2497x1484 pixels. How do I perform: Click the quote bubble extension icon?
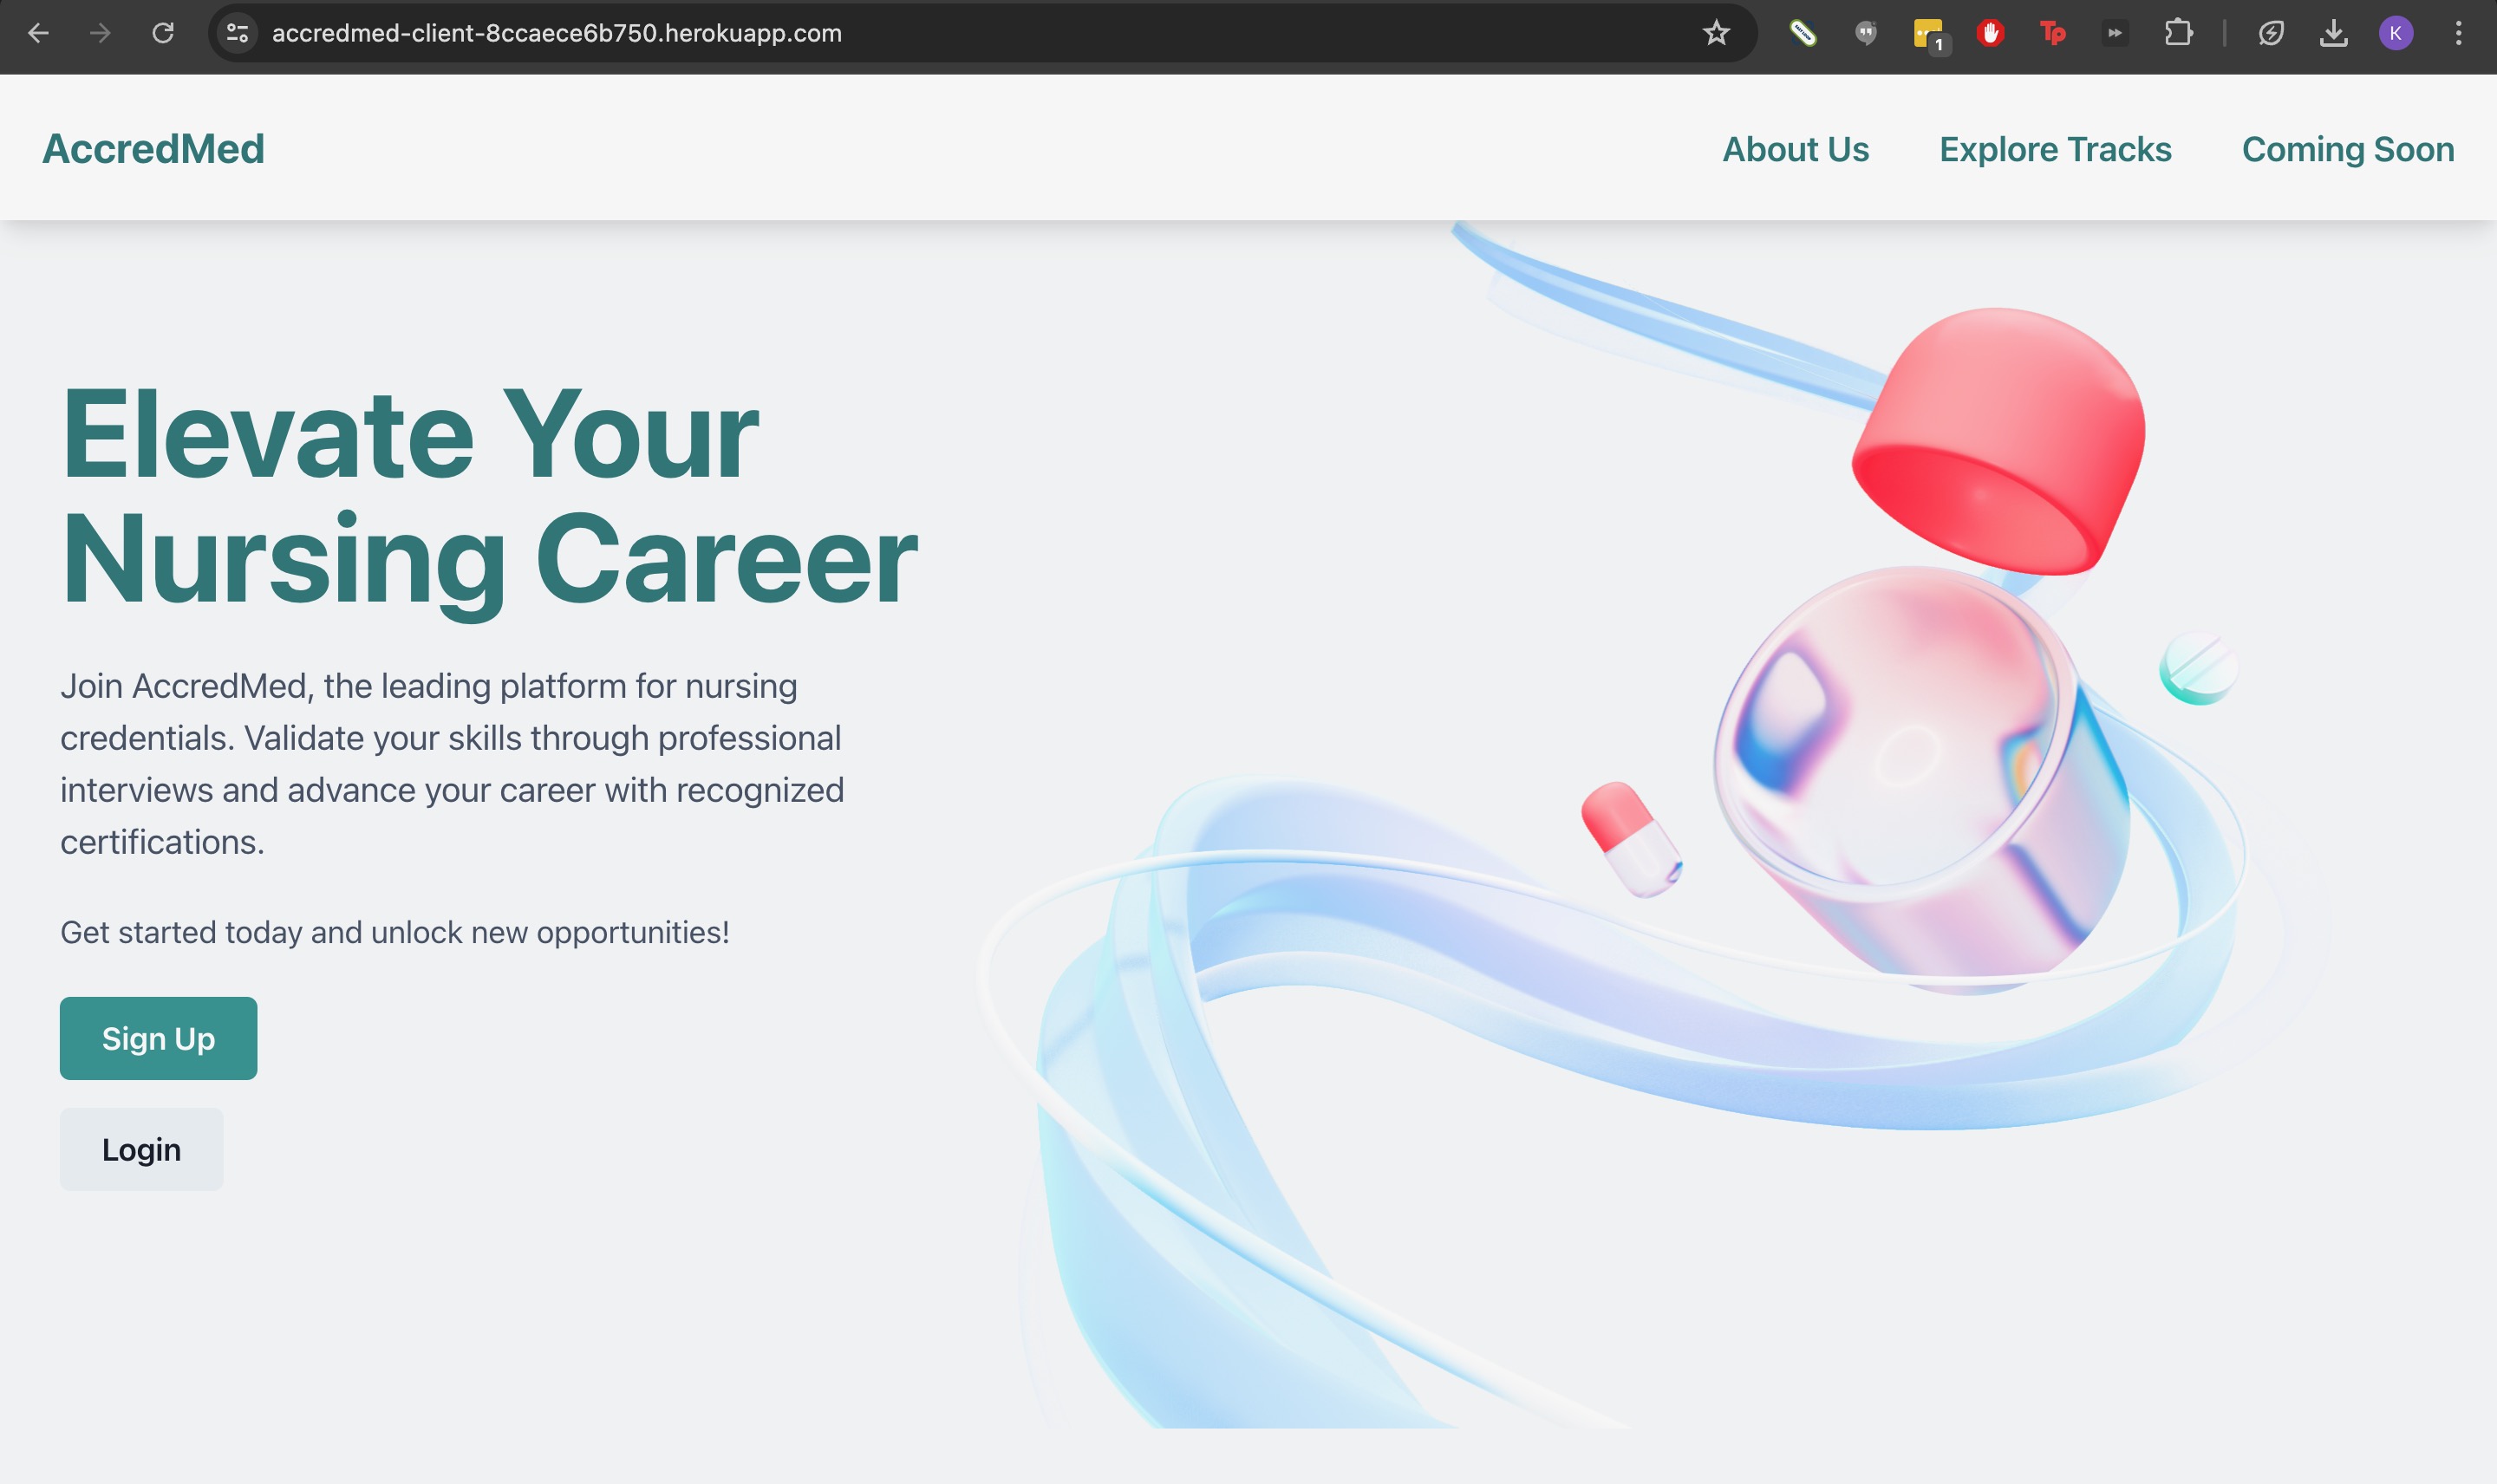click(1866, 33)
